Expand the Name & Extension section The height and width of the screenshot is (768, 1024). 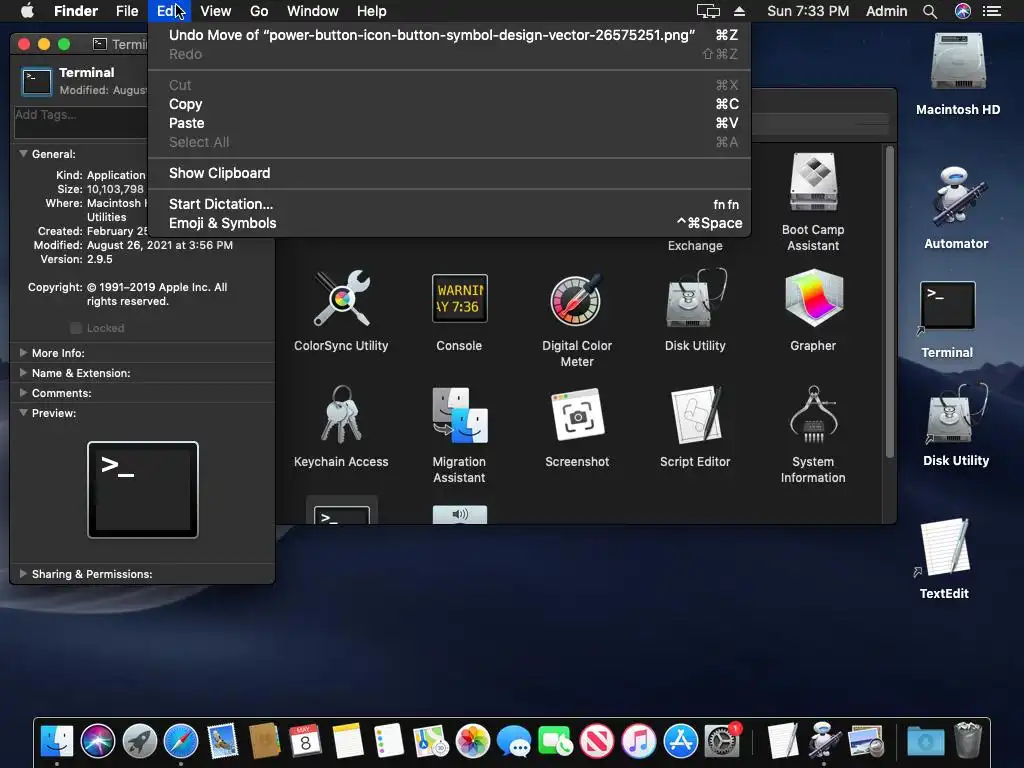point(24,373)
